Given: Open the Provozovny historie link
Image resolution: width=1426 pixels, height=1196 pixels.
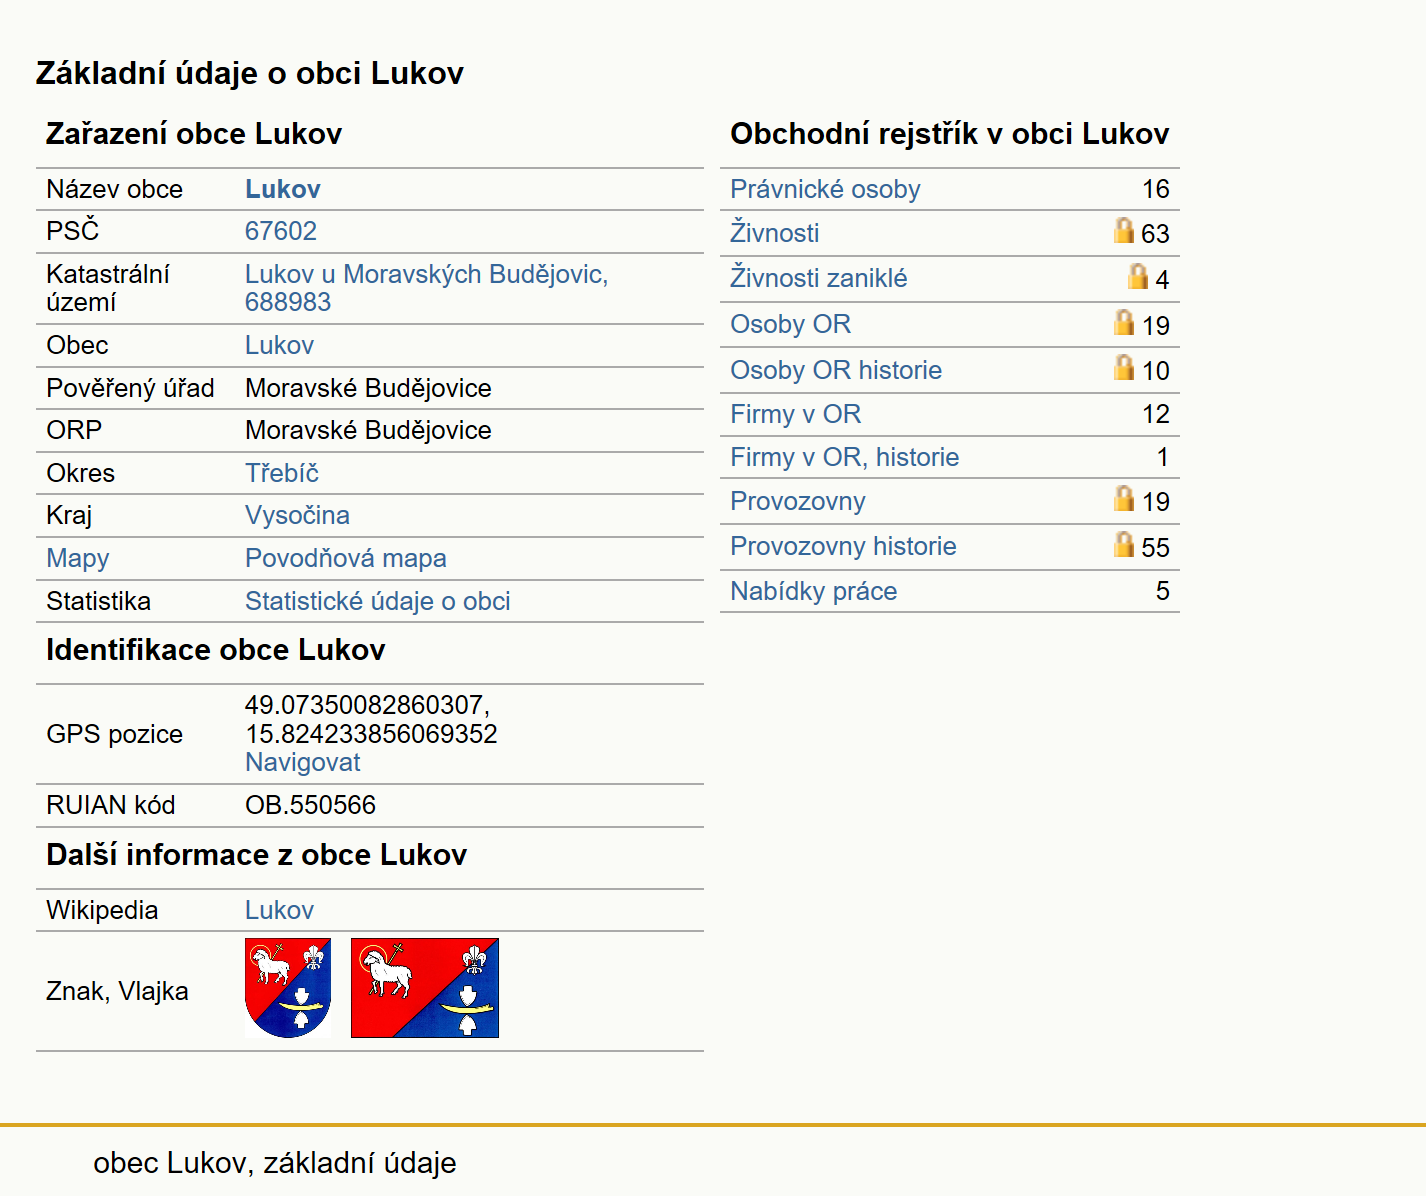Looking at the screenshot, I should pyautogui.click(x=843, y=546).
